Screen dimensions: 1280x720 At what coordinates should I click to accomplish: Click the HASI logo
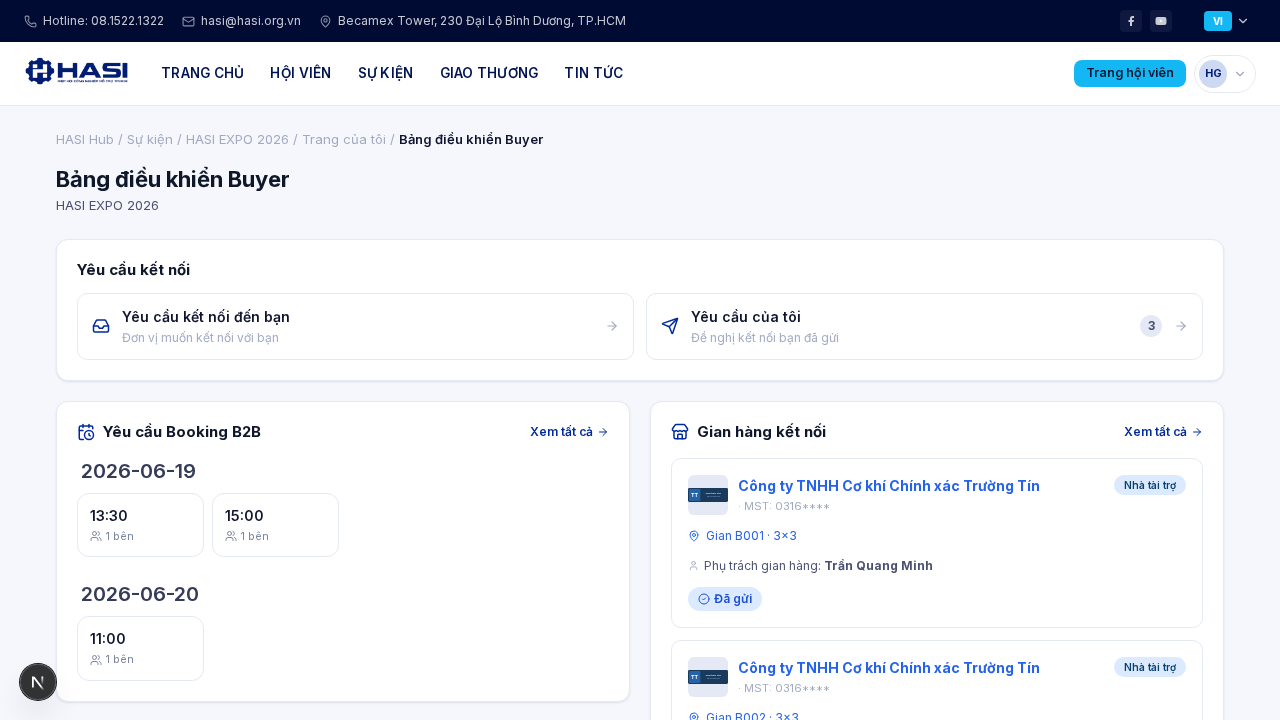(77, 72)
